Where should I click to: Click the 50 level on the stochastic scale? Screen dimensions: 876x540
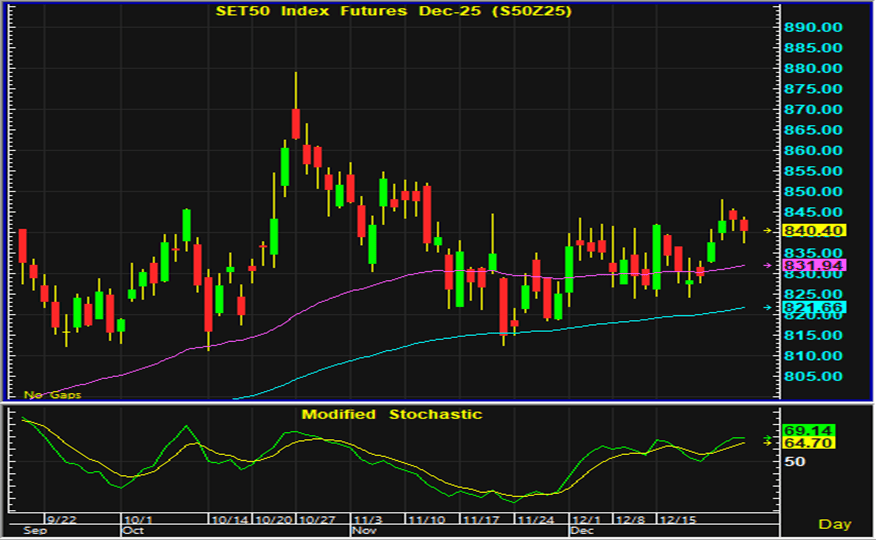795,461
